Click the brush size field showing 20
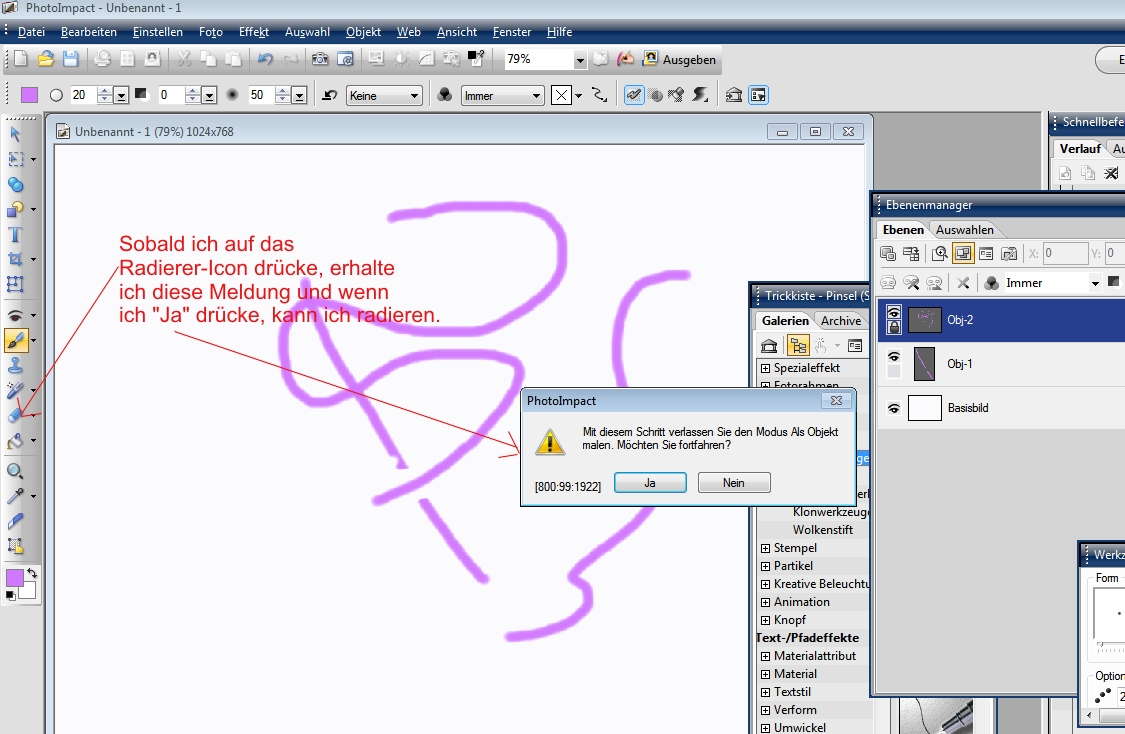Viewport: 1125px width, 734px height. [83, 95]
